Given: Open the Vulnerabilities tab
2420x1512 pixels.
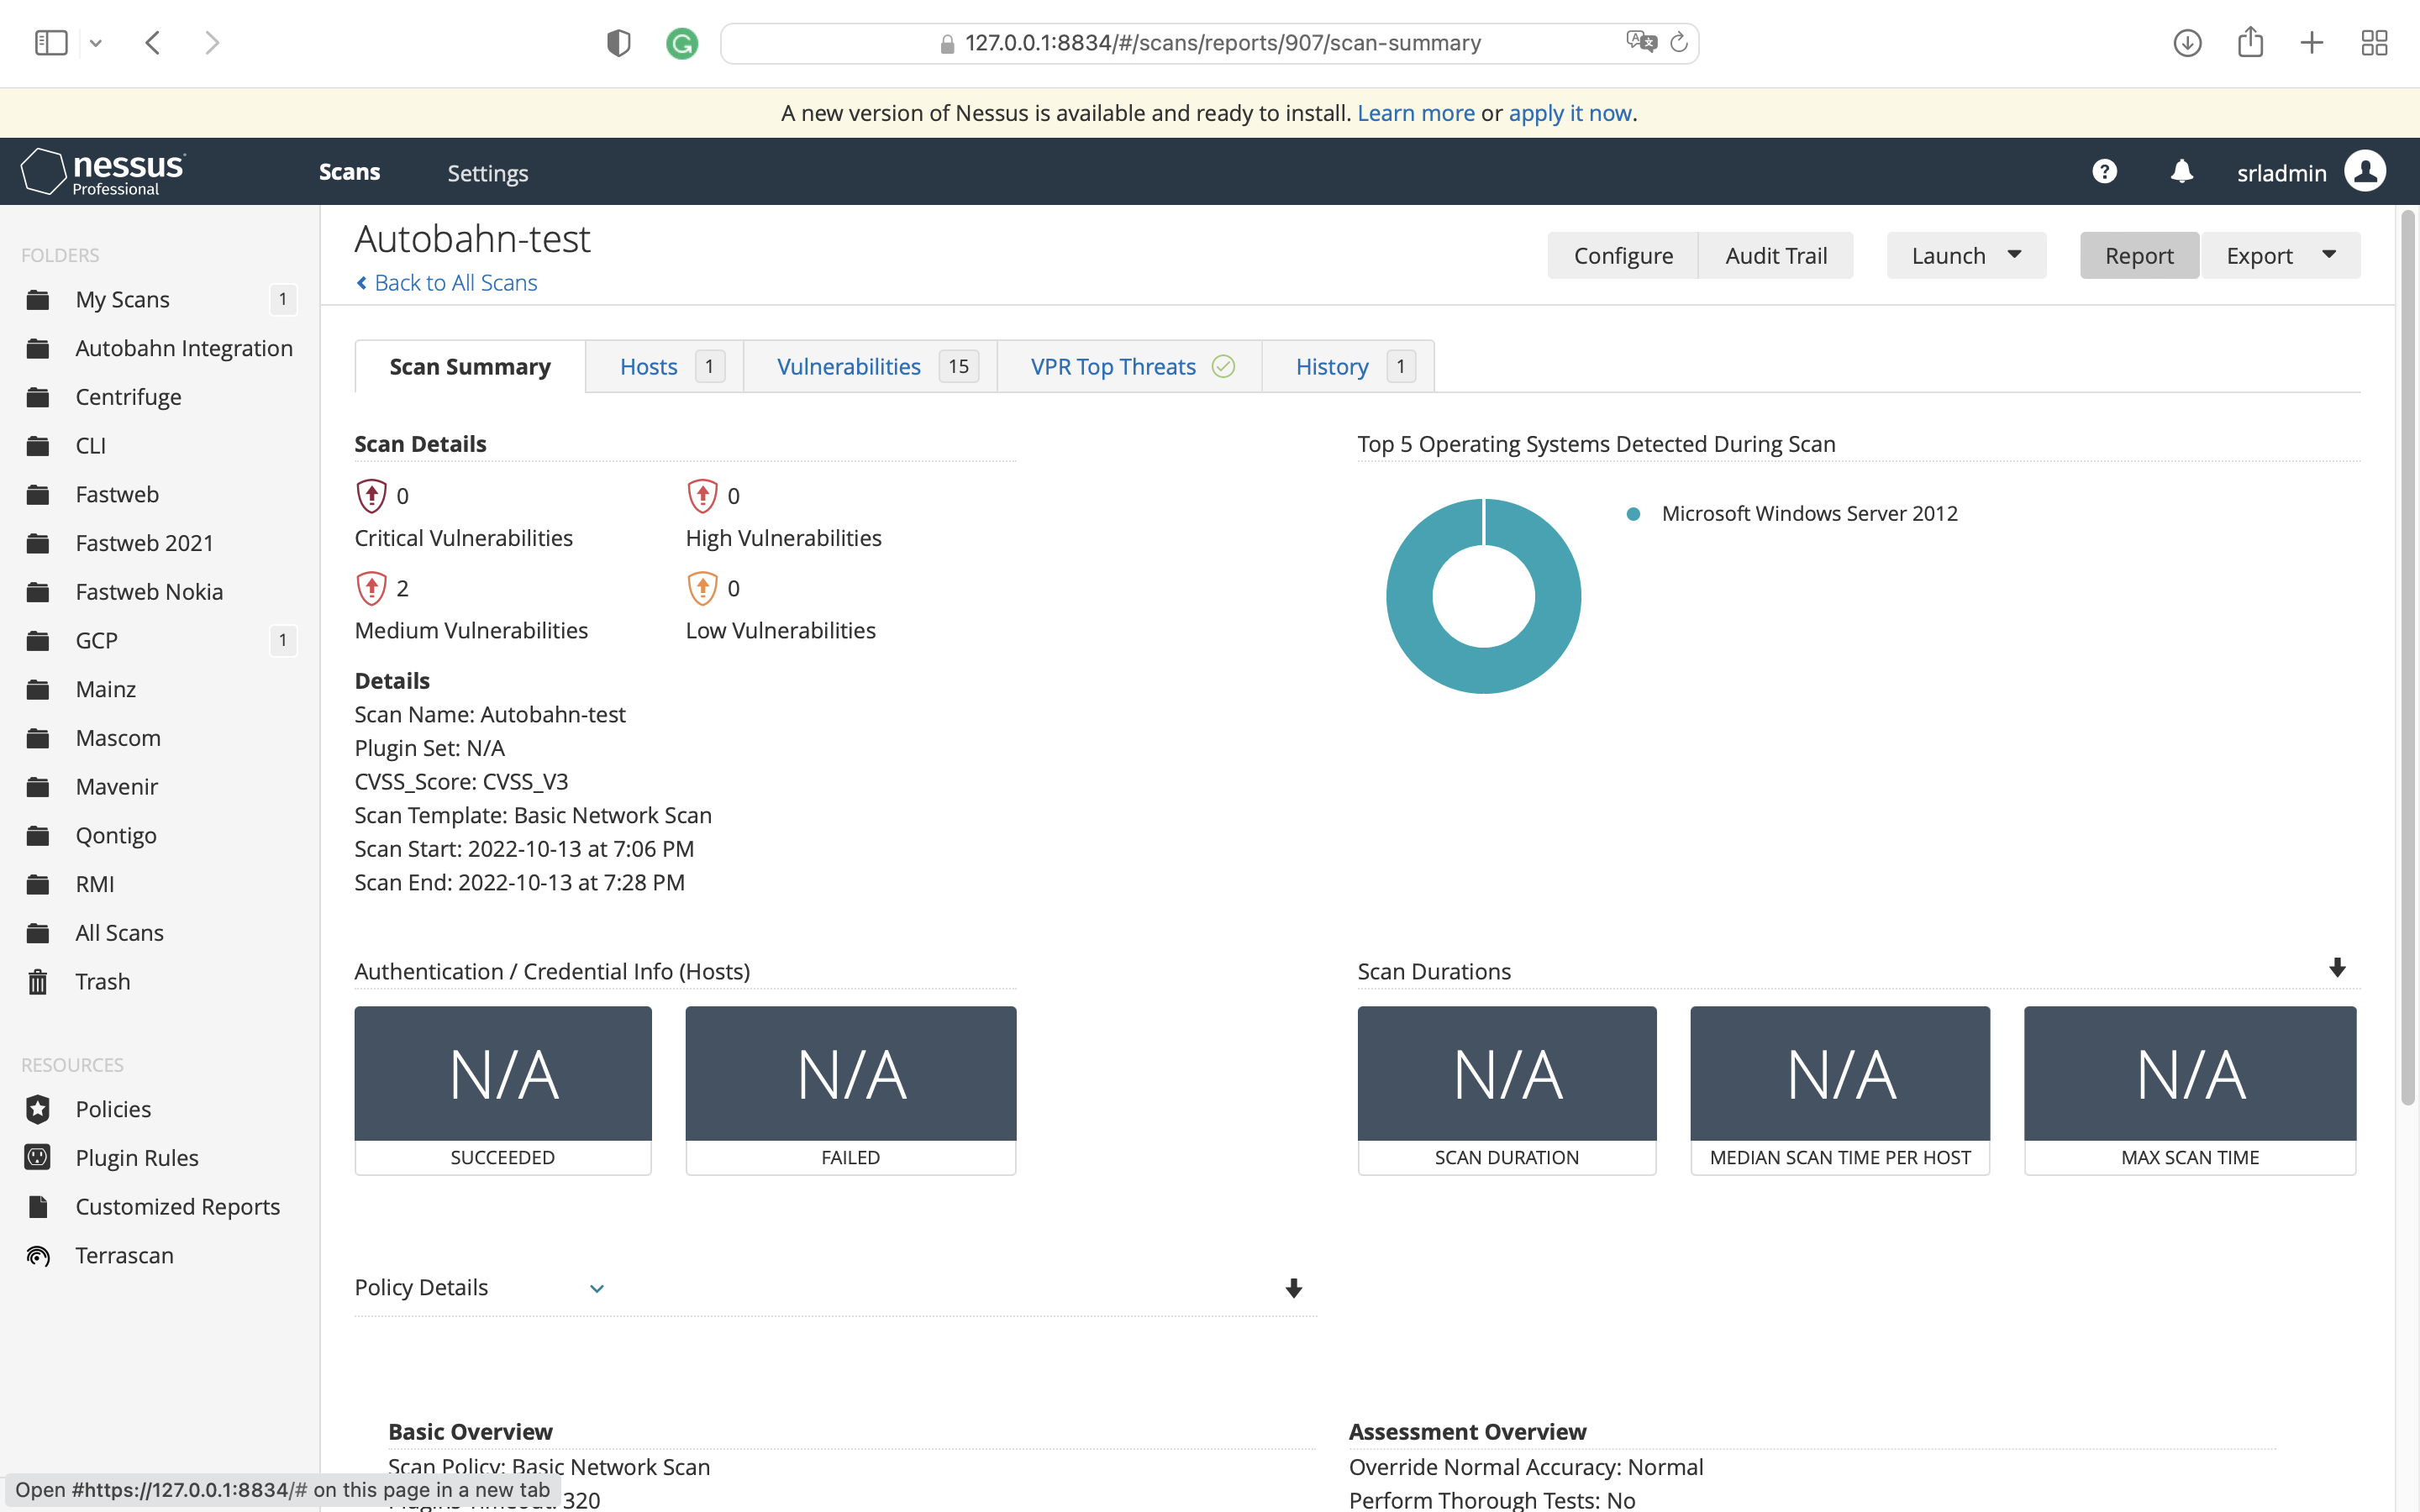Looking at the screenshot, I should (x=870, y=366).
